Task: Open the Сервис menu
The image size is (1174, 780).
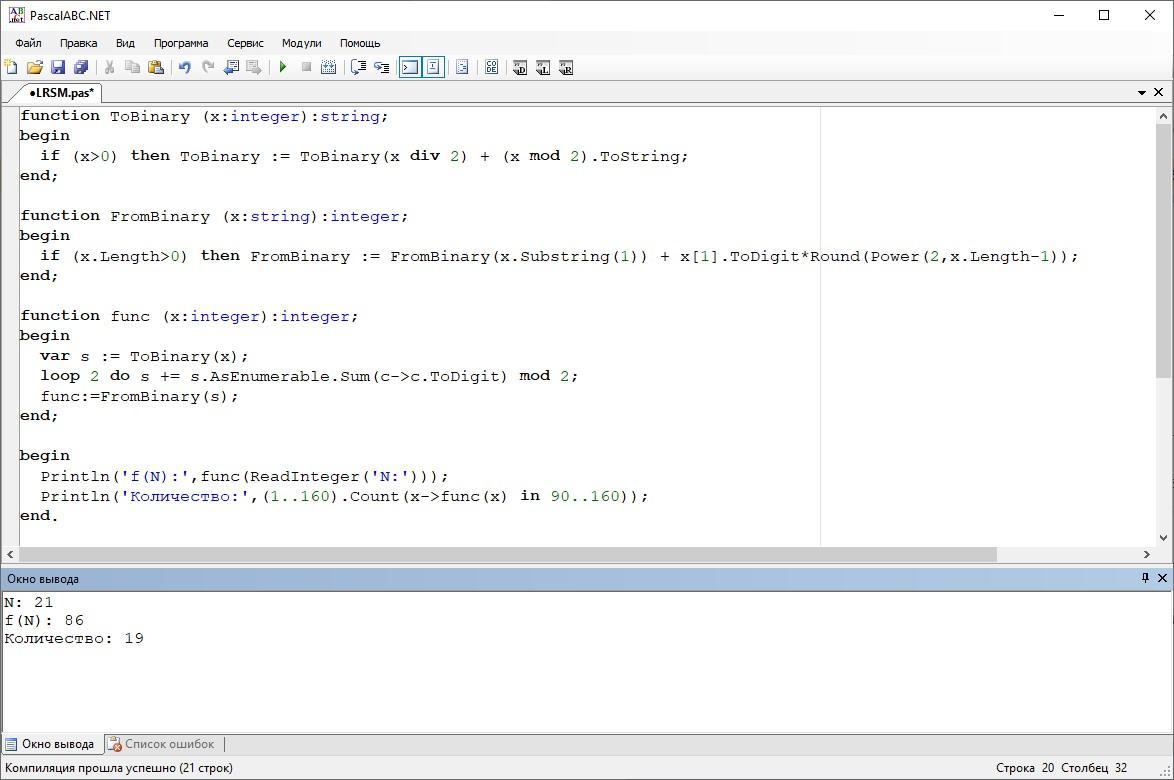Action: click(x=246, y=43)
